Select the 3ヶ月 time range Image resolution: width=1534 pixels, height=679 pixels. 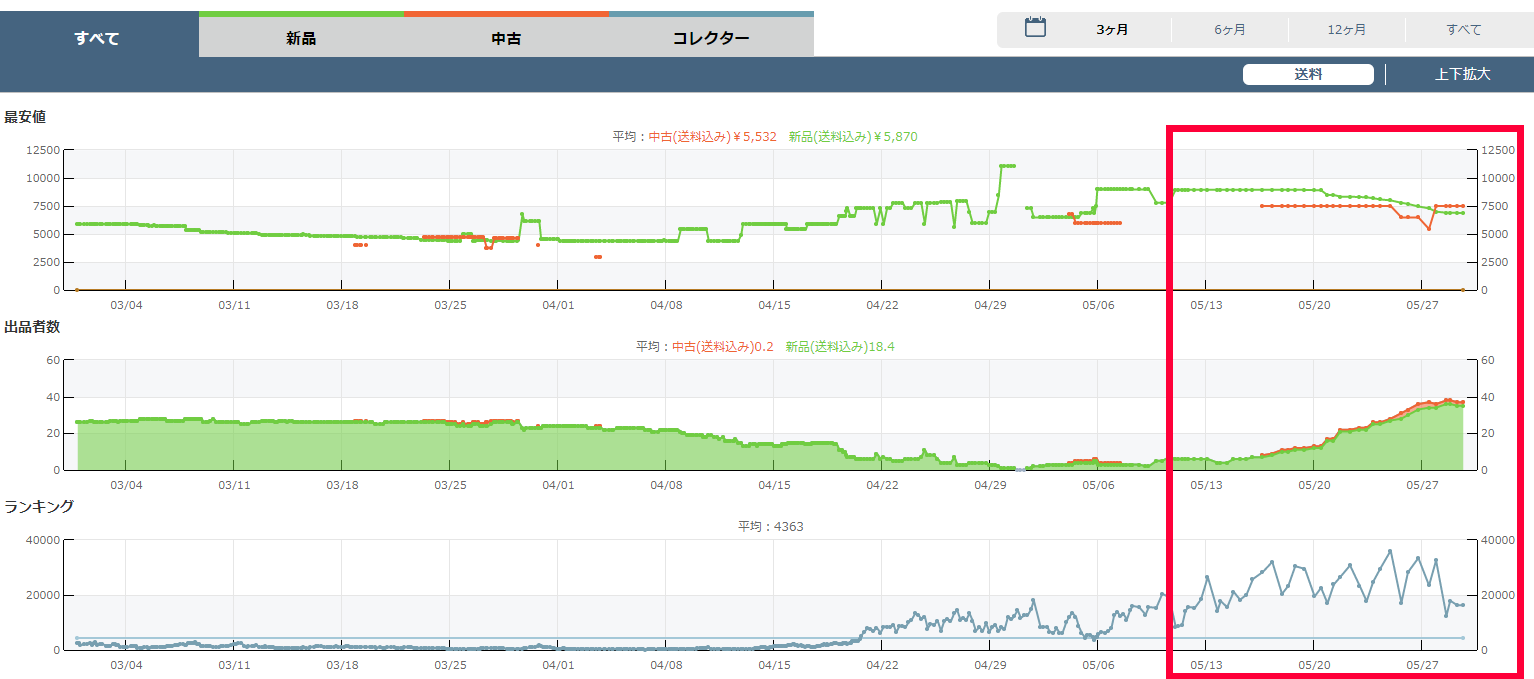[1112, 30]
